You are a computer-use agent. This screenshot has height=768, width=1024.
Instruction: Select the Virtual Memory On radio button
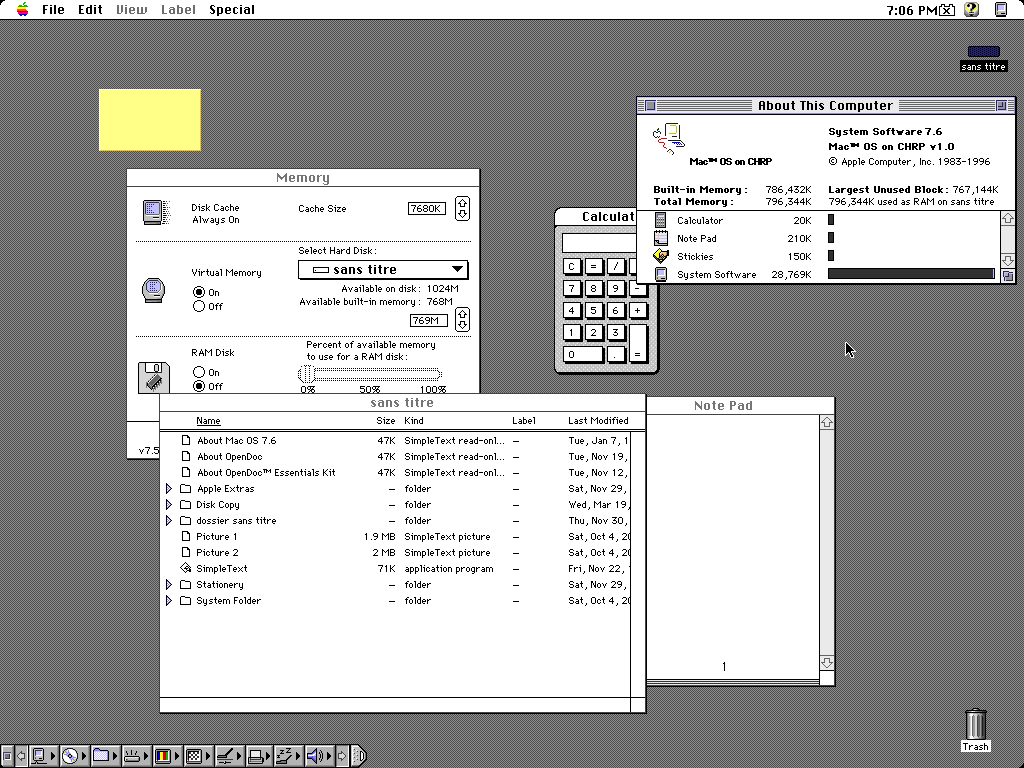point(199,293)
